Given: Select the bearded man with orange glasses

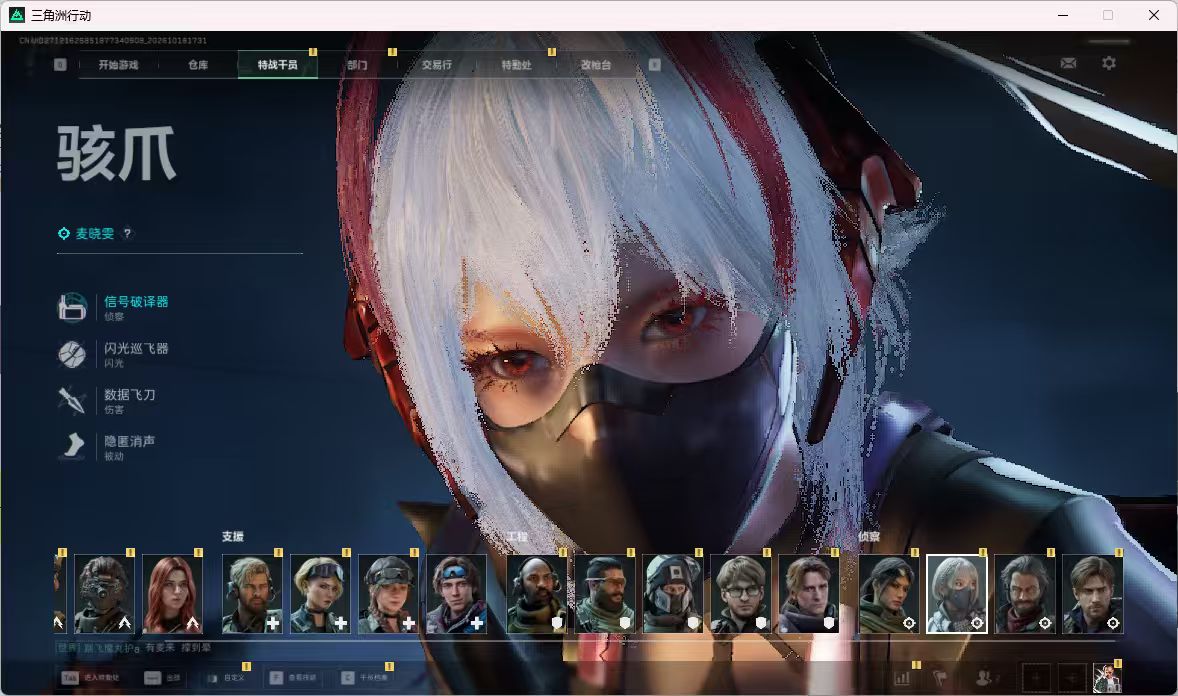Looking at the screenshot, I should pyautogui.click(x=605, y=594).
